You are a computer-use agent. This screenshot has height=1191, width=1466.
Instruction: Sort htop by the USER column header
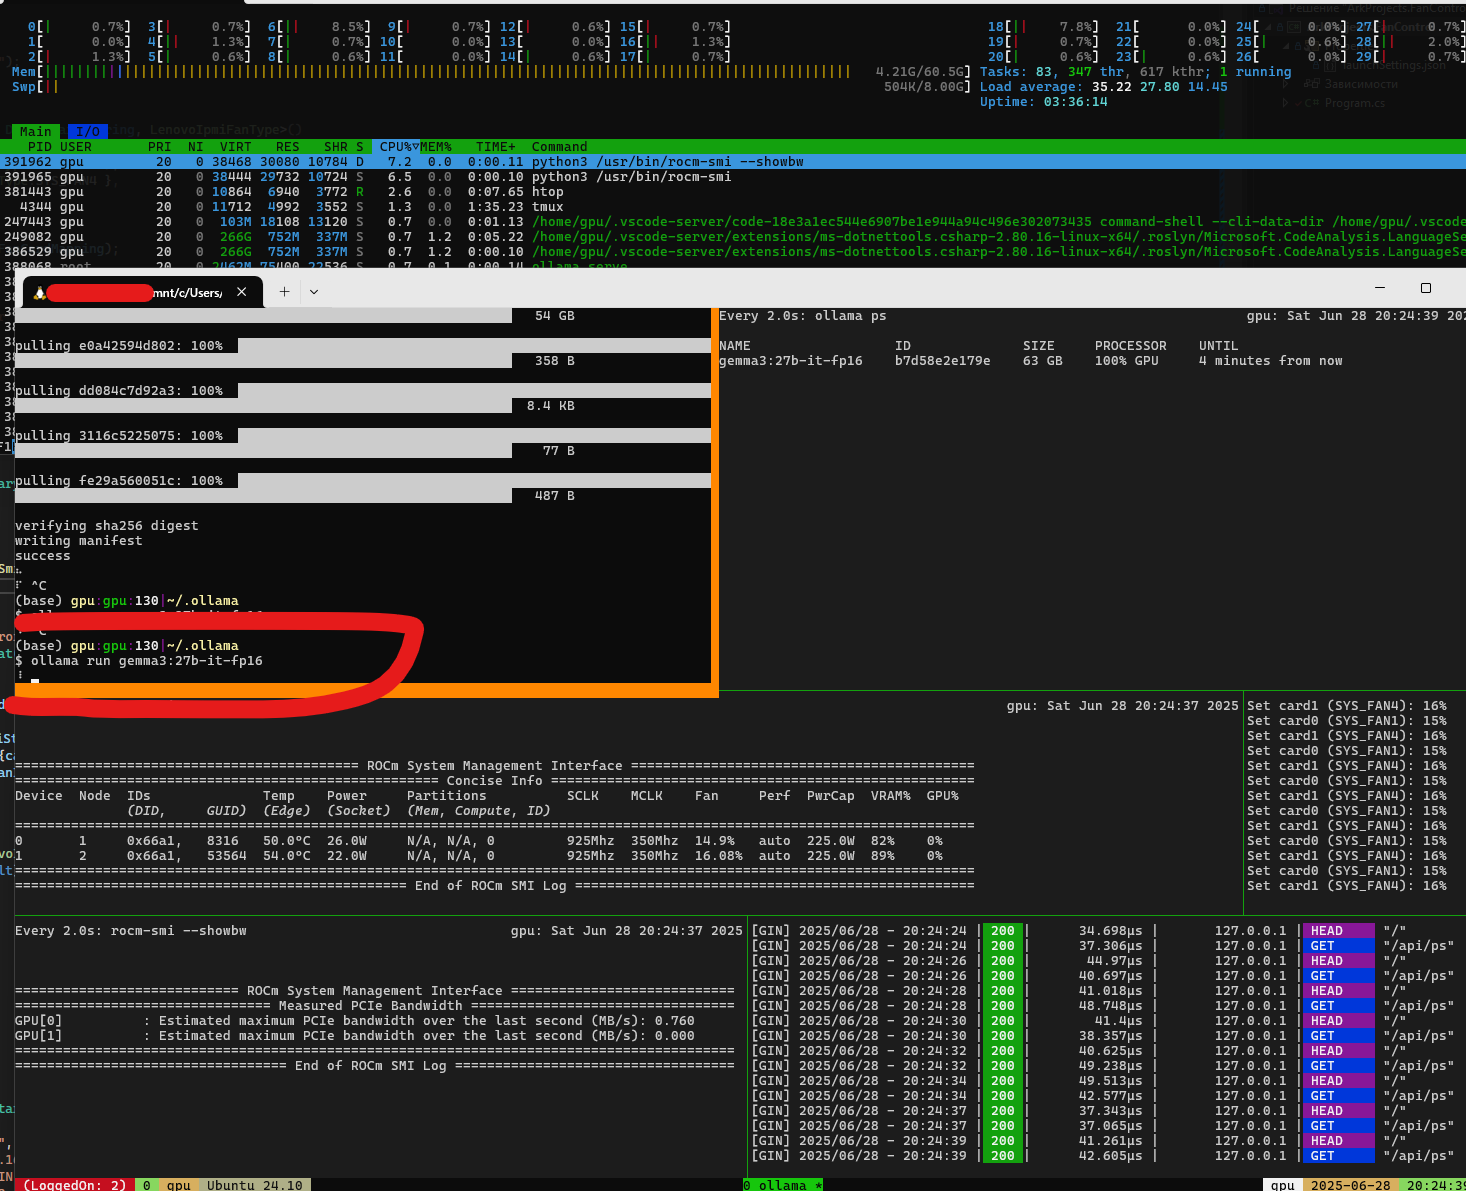(x=76, y=147)
